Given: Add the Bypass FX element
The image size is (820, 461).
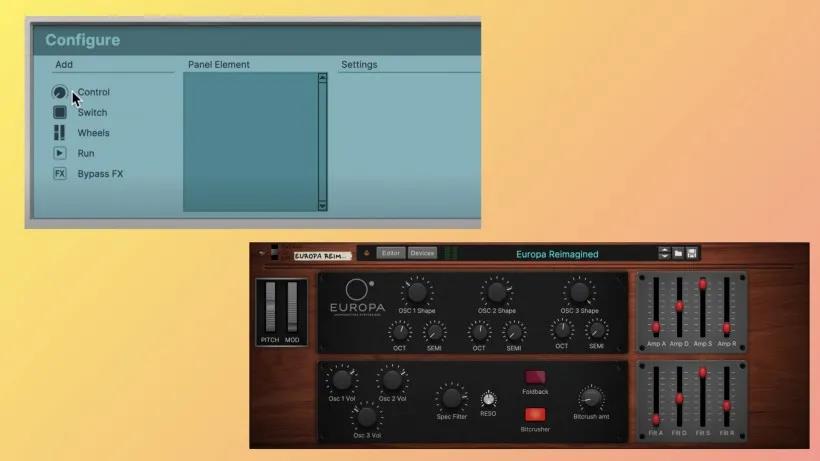Looking at the screenshot, I should pos(60,174).
